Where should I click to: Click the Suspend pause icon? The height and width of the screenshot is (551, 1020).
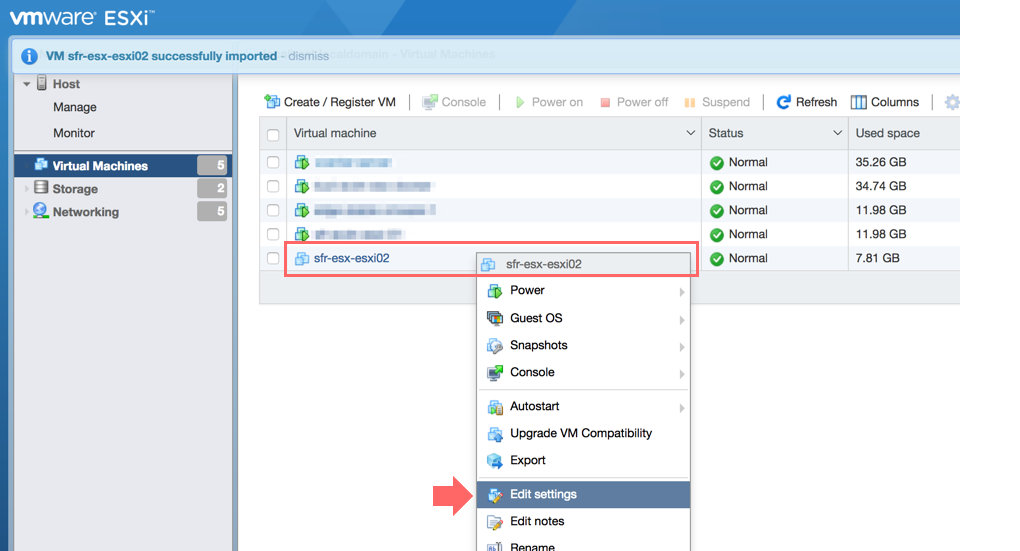pyautogui.click(x=690, y=102)
